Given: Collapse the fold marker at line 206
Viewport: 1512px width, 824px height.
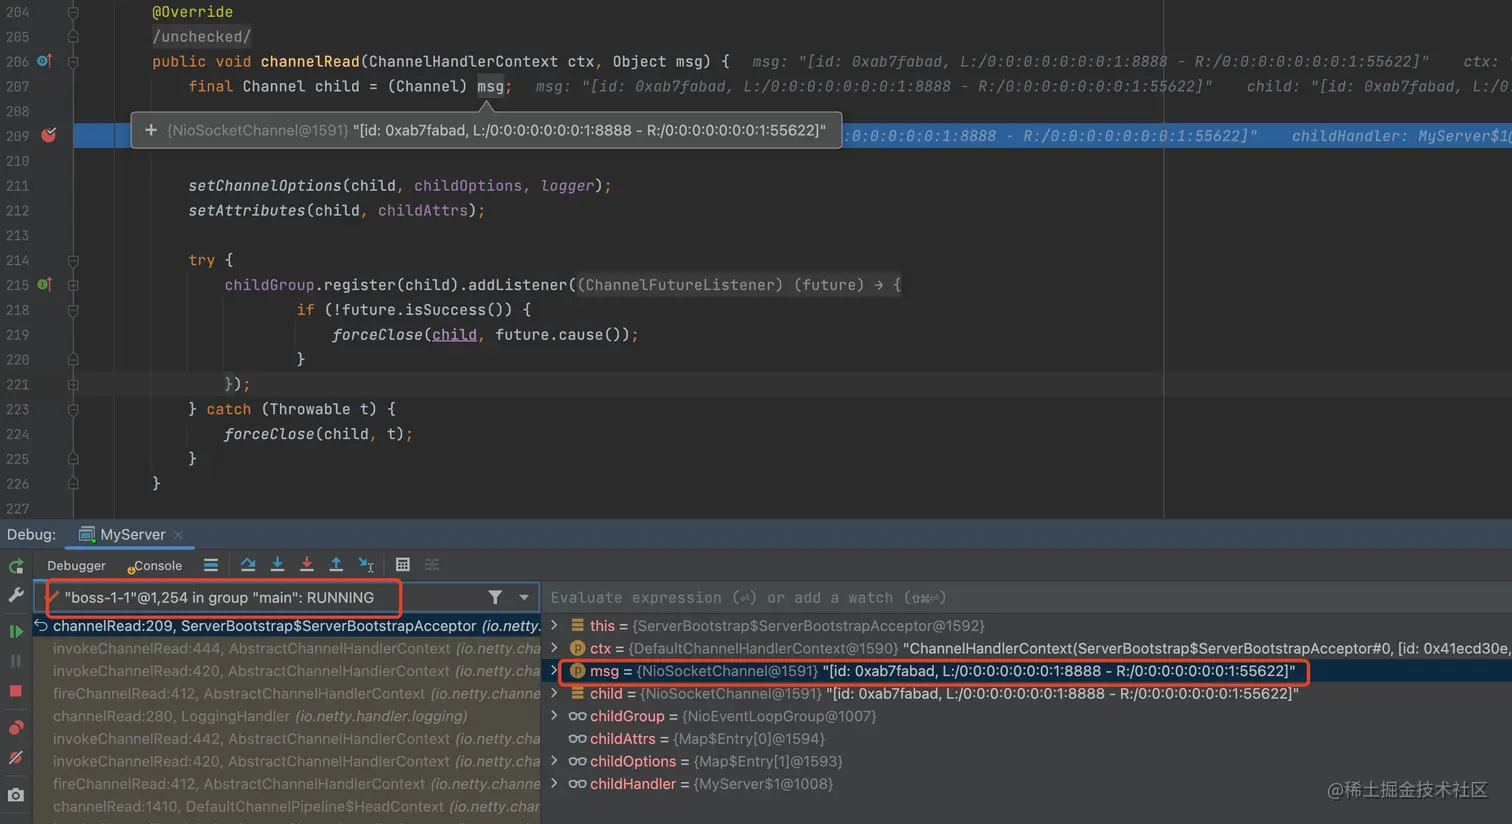Looking at the screenshot, I should click(73, 61).
